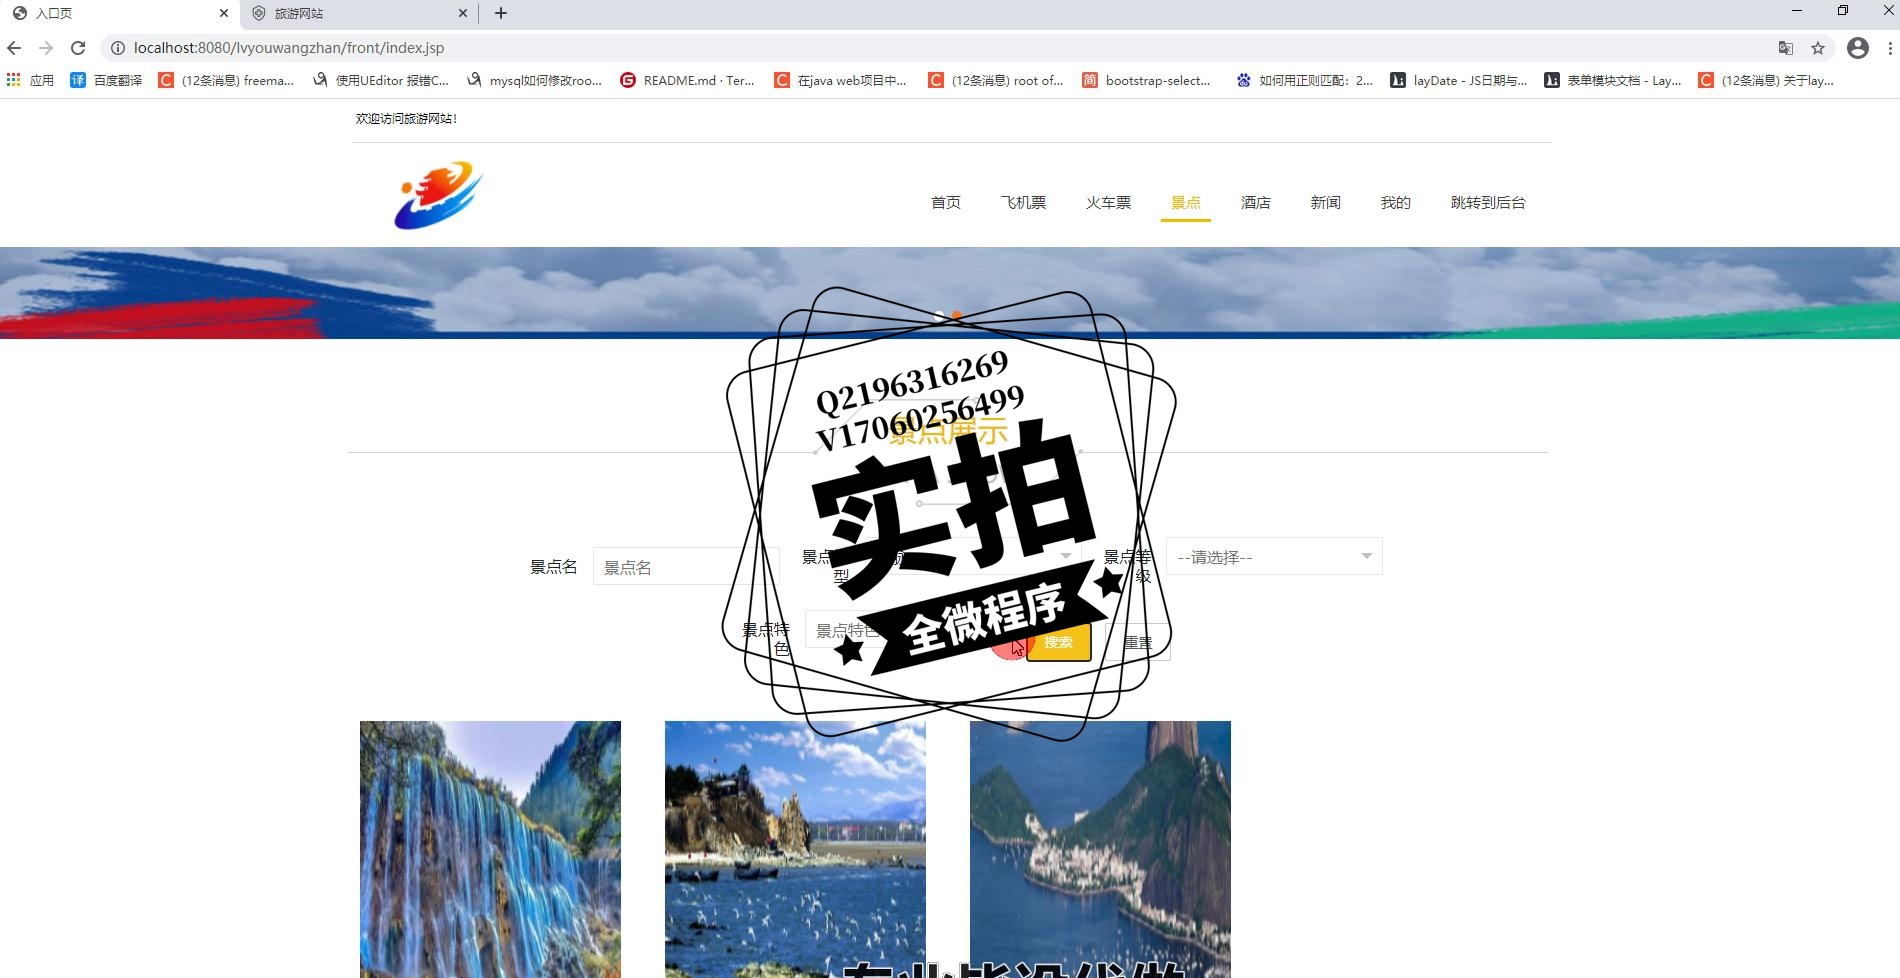
Task: Click 跳转到后台 link
Action: [x=1488, y=203]
